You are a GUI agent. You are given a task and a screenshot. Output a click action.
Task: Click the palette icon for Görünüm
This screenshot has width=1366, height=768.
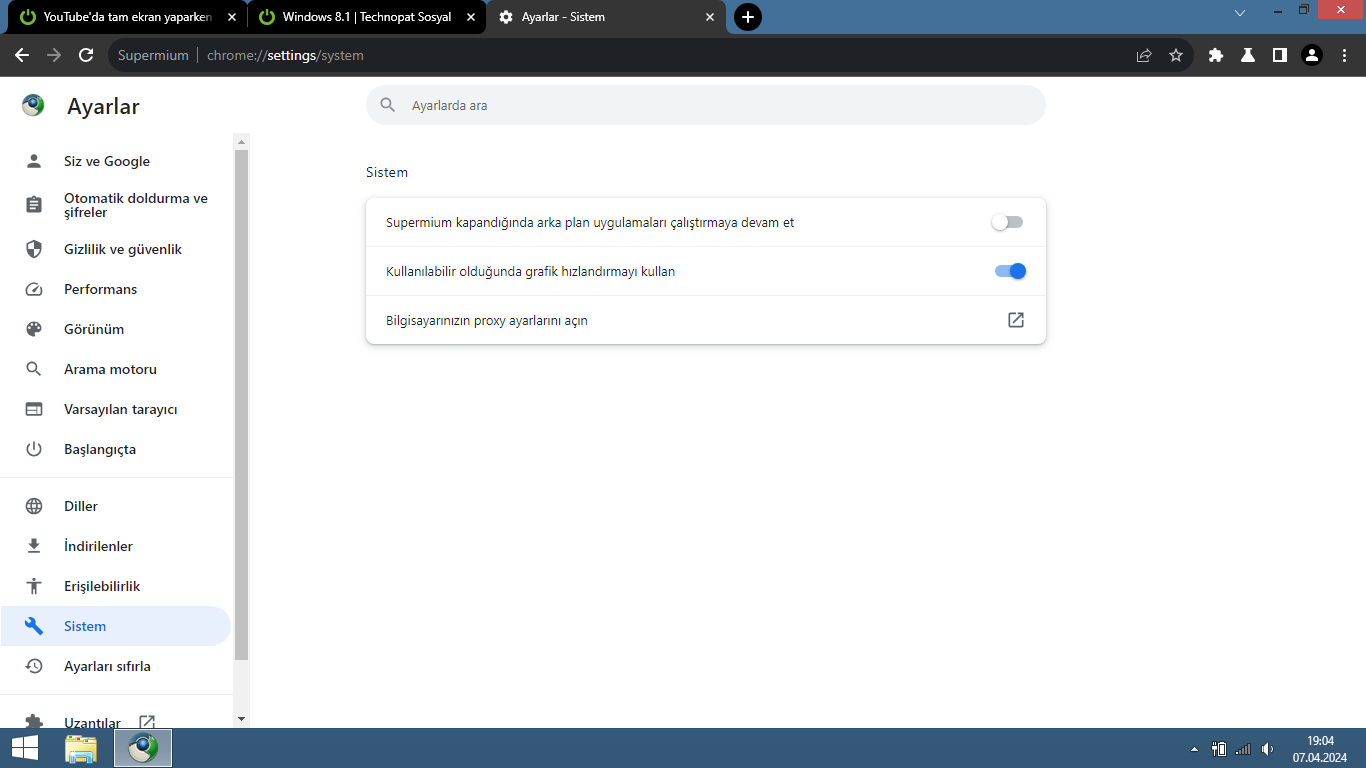click(x=34, y=329)
